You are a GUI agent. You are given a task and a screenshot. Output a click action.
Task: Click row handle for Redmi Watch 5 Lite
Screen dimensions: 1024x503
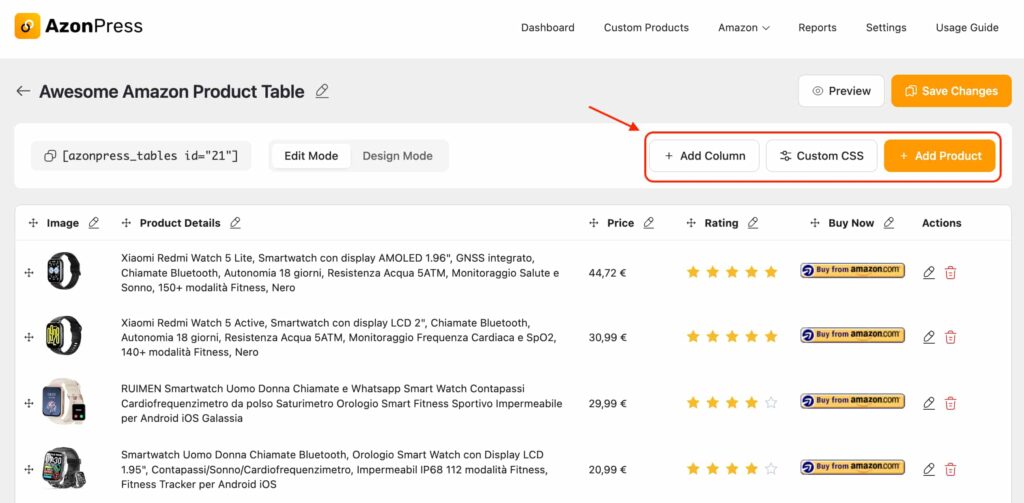[x=29, y=272]
